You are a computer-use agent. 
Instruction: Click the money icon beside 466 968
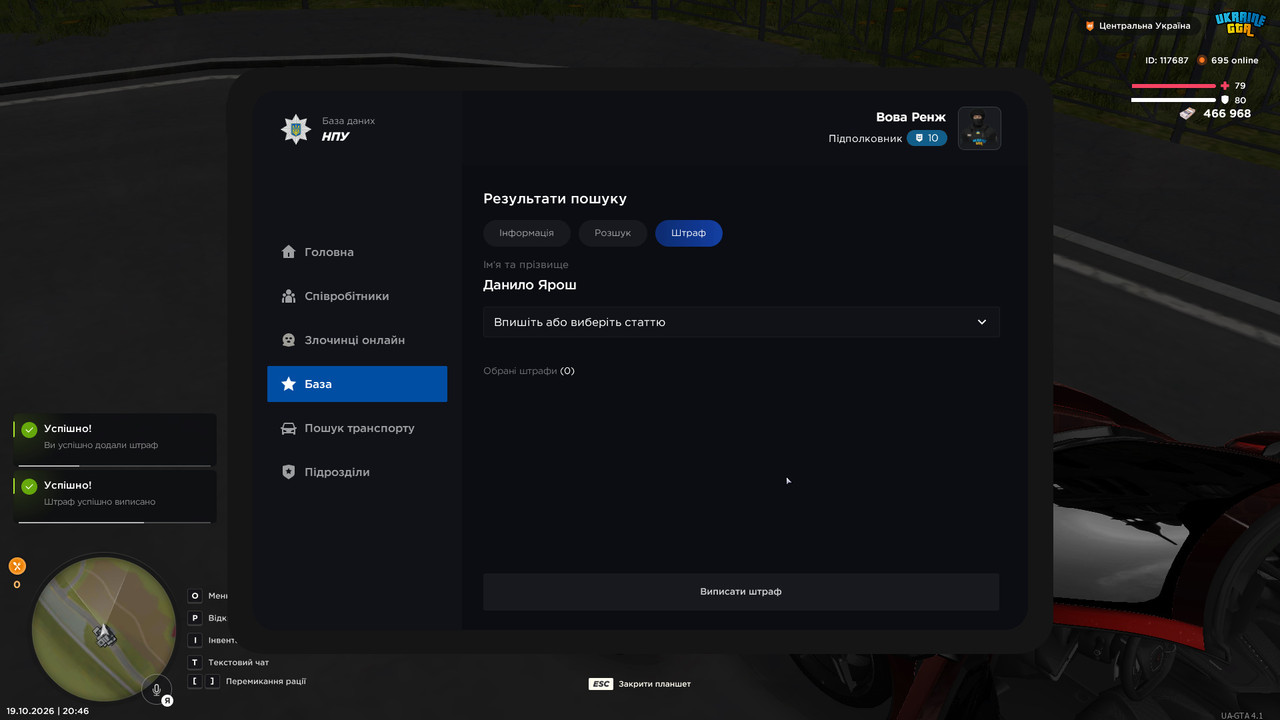click(1187, 114)
